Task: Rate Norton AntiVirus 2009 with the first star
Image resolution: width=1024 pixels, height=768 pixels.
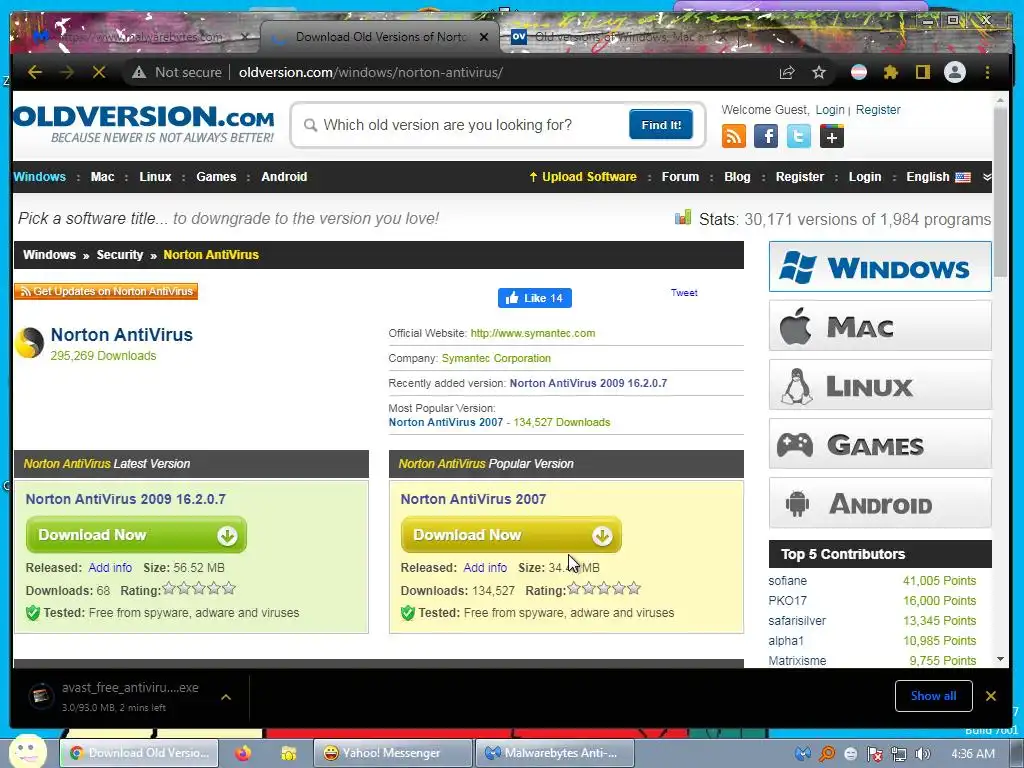Action: click(169, 588)
